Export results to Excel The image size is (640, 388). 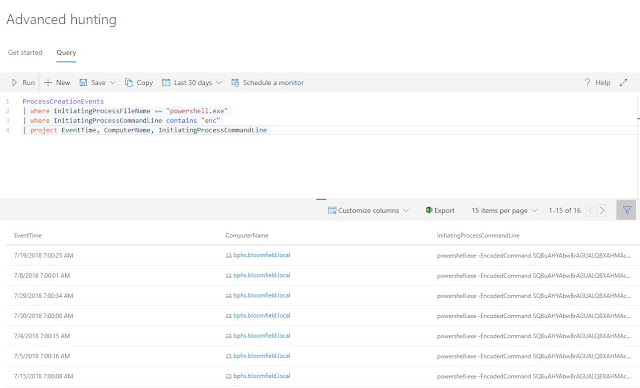tap(440, 211)
